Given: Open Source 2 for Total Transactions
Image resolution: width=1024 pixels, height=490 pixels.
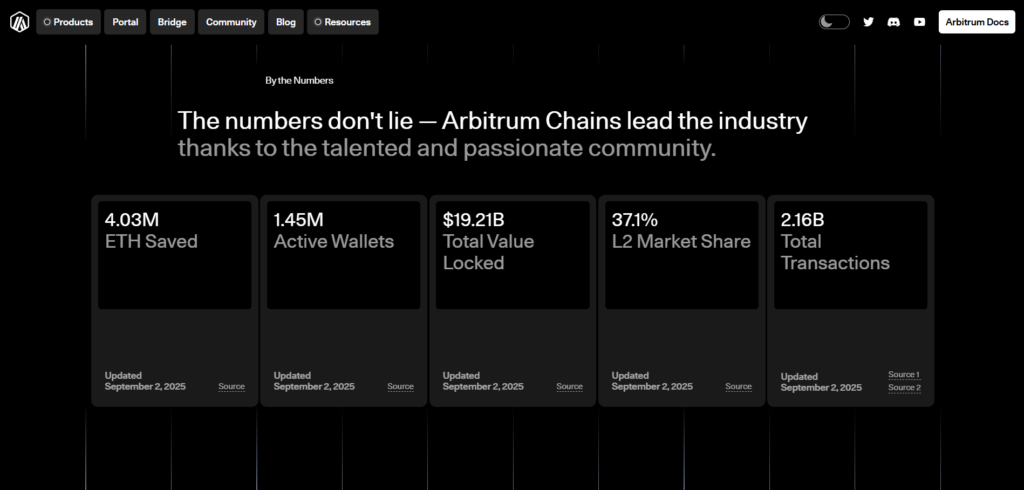Looking at the screenshot, I should 904,387.
